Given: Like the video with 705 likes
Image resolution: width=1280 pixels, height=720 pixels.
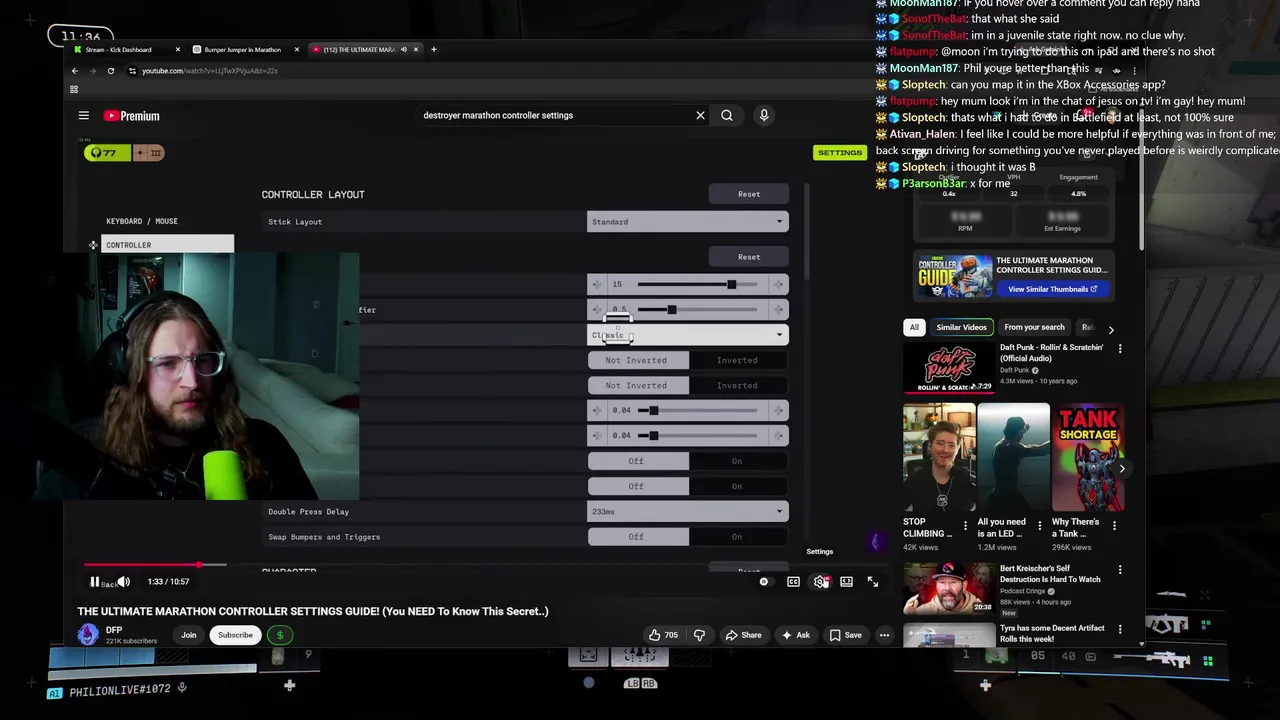Looking at the screenshot, I should point(663,635).
